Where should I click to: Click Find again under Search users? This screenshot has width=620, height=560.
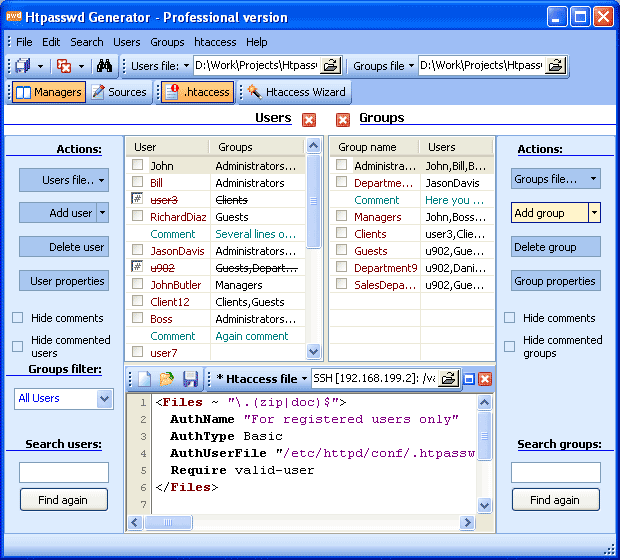tap(64, 500)
